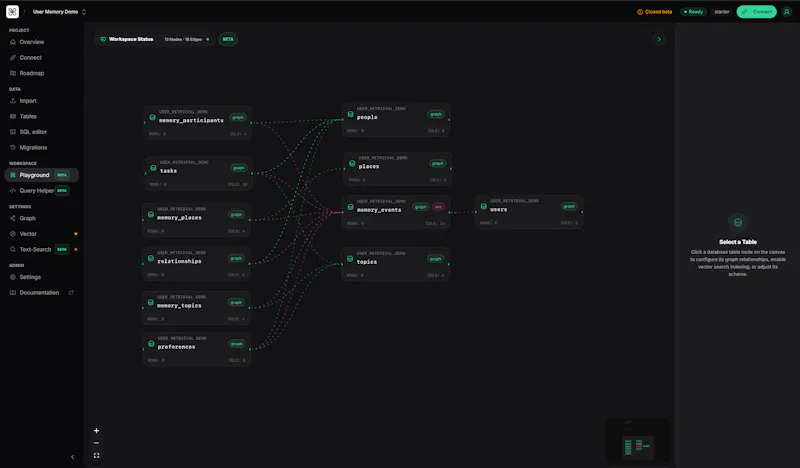
Task: Open the Migrations page
Action: (33, 147)
